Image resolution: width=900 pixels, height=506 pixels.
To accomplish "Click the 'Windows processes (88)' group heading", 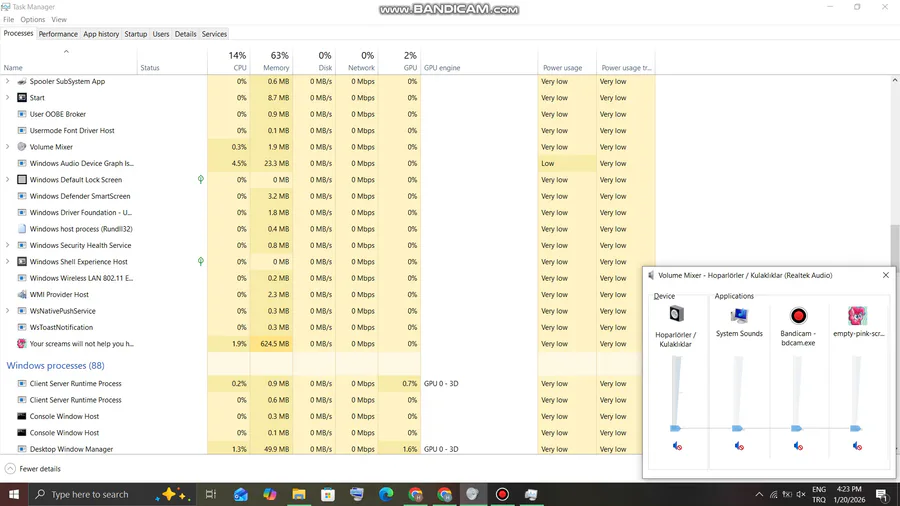I will 56,365.
